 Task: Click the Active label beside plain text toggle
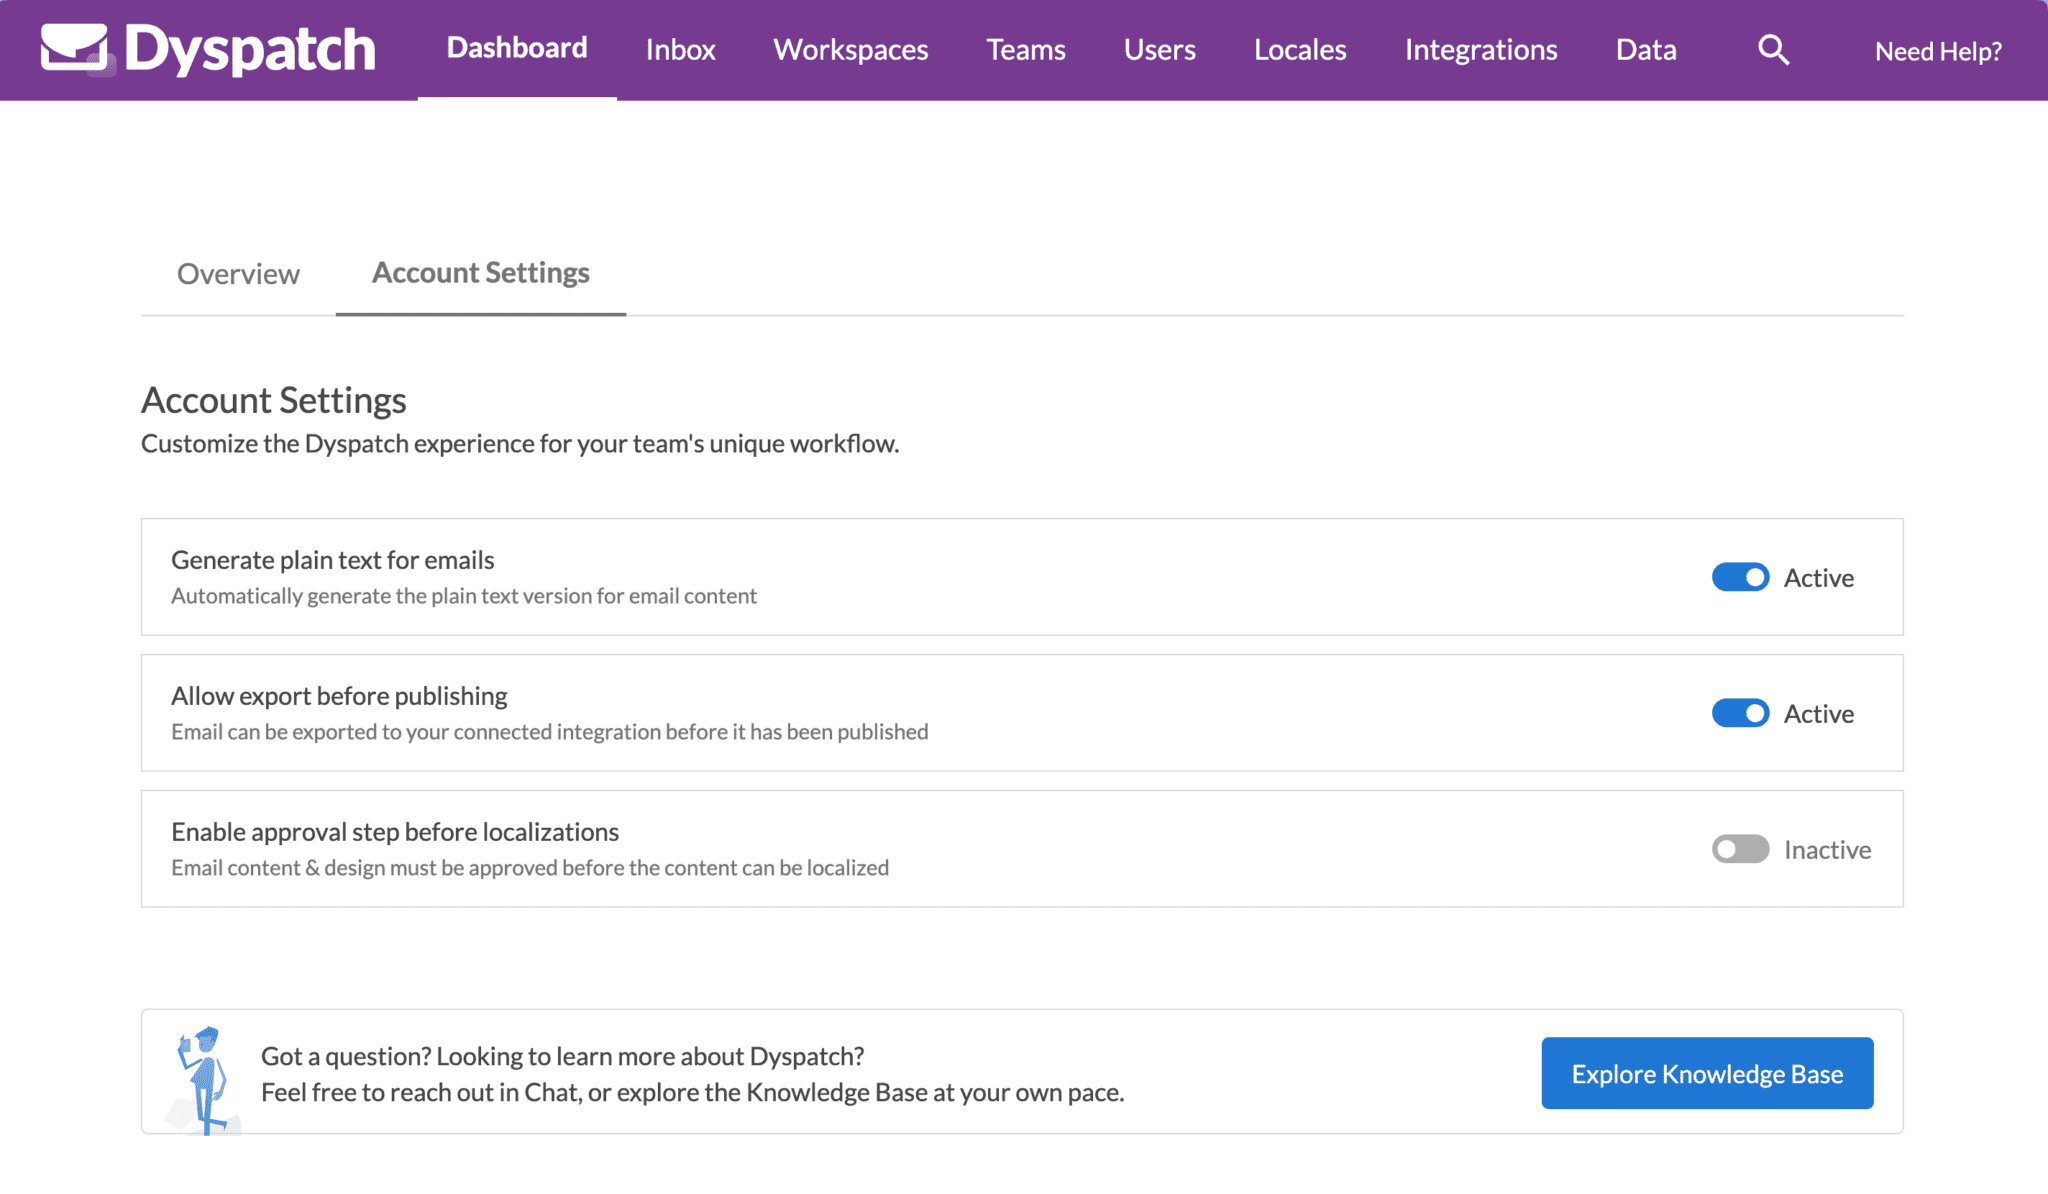pyautogui.click(x=1817, y=577)
